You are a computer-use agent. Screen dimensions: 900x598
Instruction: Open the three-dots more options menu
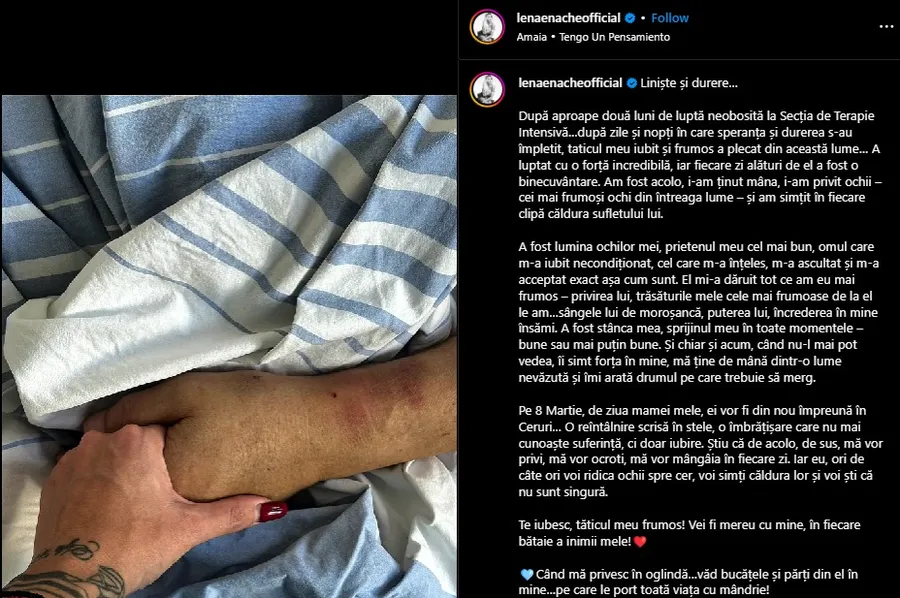click(886, 26)
